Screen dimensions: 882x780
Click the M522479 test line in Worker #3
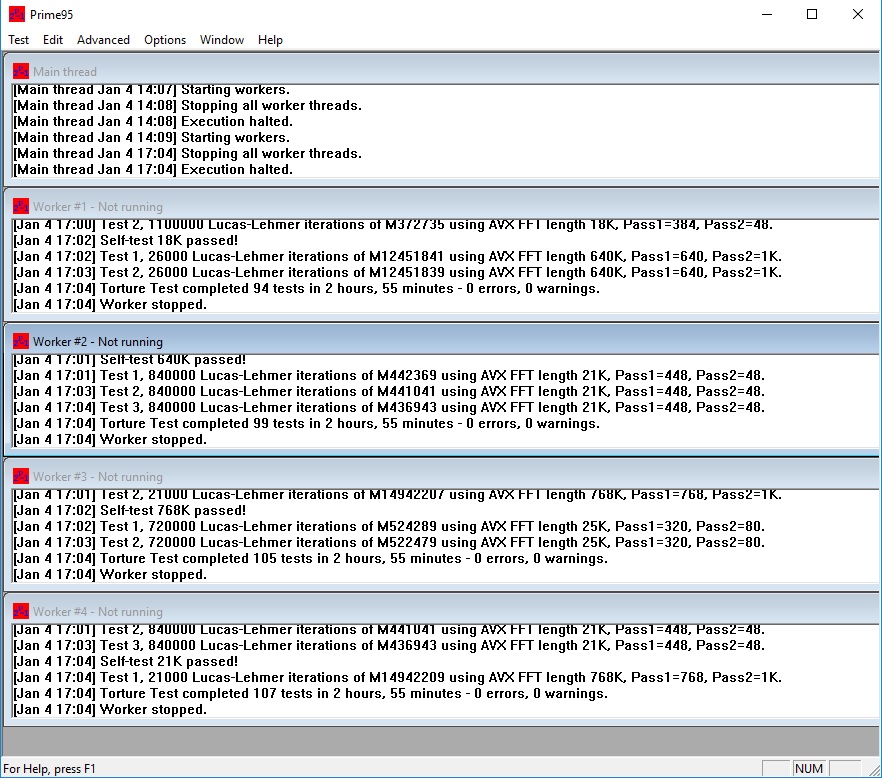[x=389, y=542]
